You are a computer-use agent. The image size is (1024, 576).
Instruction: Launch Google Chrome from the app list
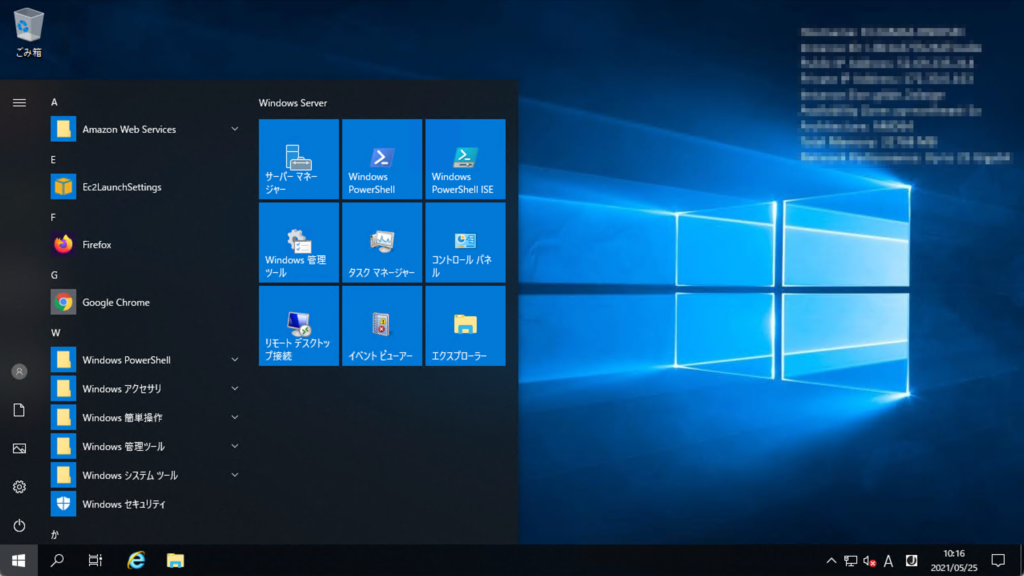146,302
